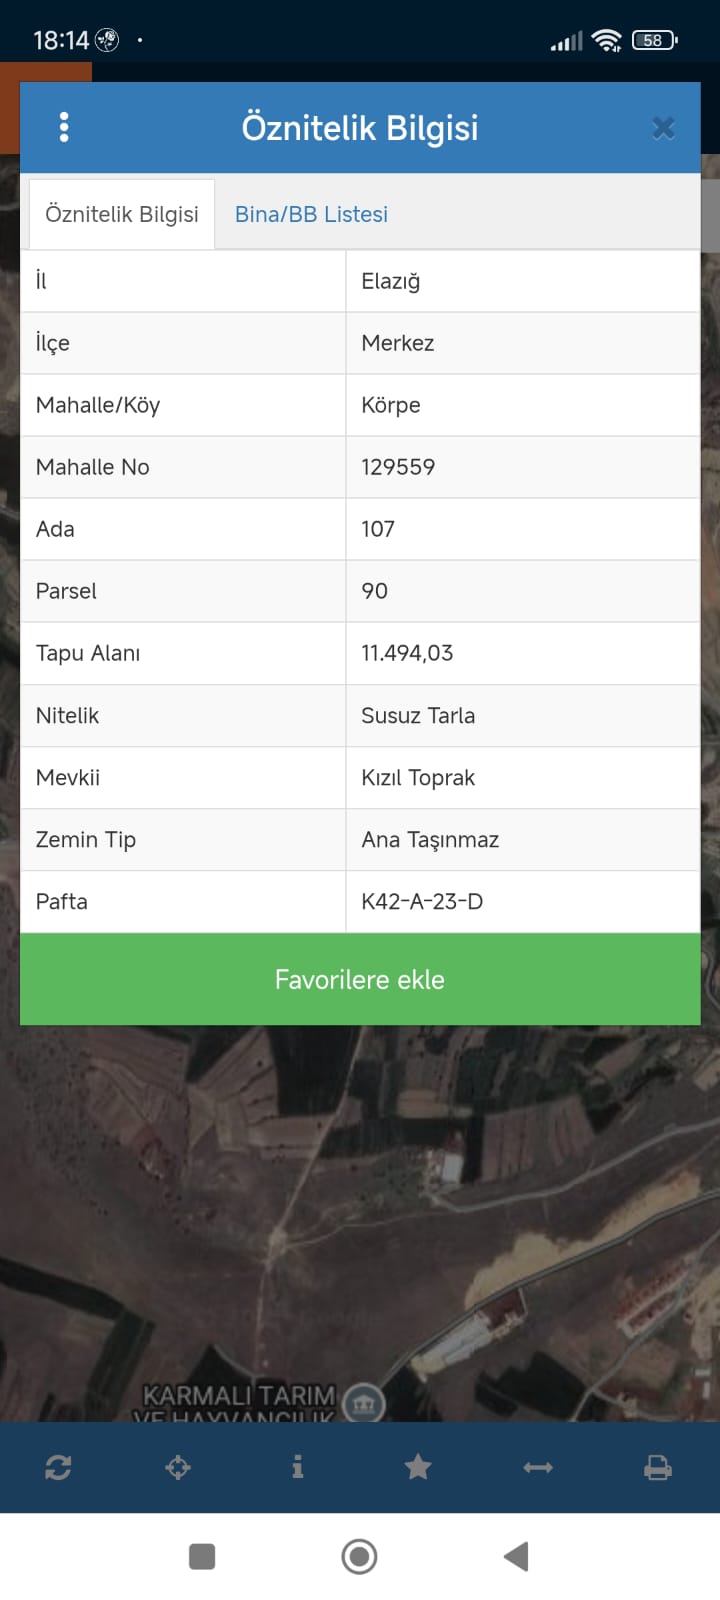This screenshot has width=720, height=1600.
Task: Switch to Bina/BB Listesi tab
Action: pos(311,214)
